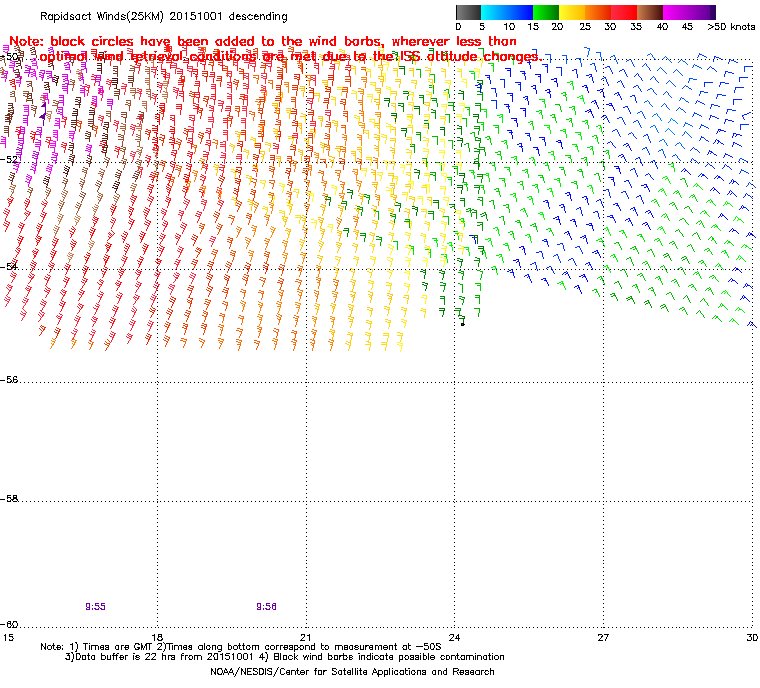Screen dimensions: 760x688
Task: Click the '18' longitude axis label
Action: click(157, 637)
